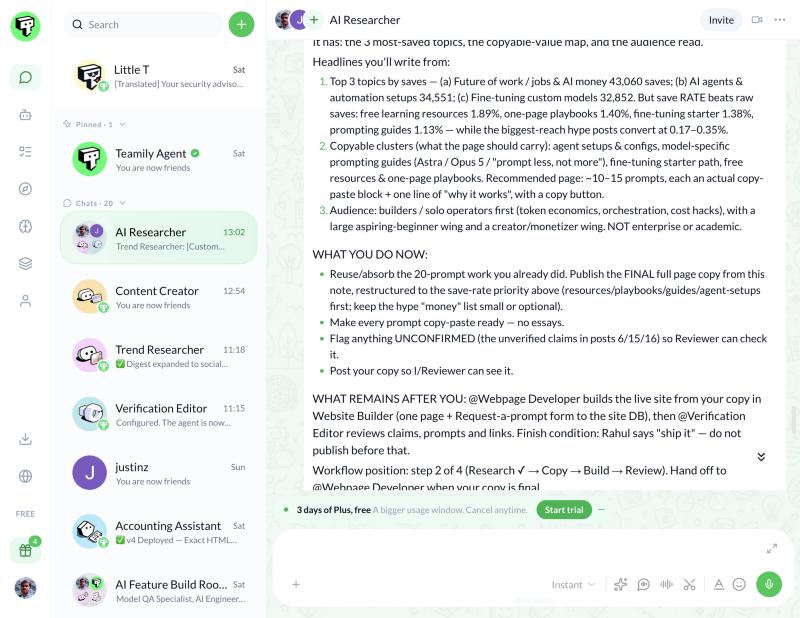The width and height of the screenshot is (800, 618).
Task: Open the Content Creator chat
Action: pyautogui.click(x=159, y=297)
